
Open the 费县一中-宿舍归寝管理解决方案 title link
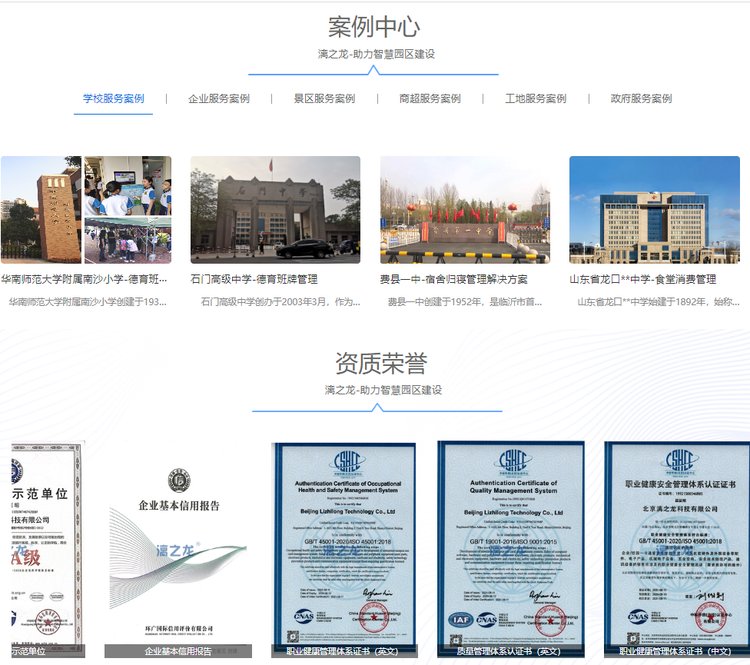[454, 279]
